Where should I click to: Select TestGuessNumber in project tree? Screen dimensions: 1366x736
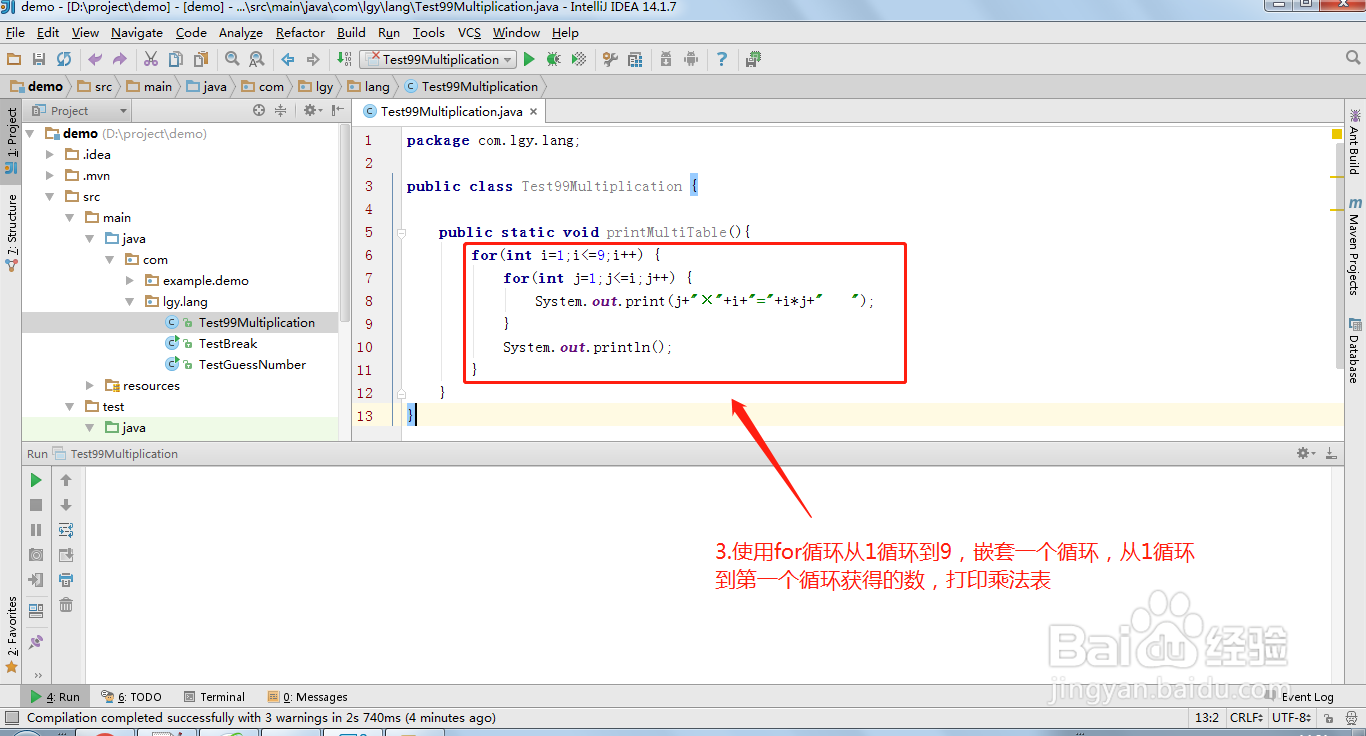(x=252, y=364)
